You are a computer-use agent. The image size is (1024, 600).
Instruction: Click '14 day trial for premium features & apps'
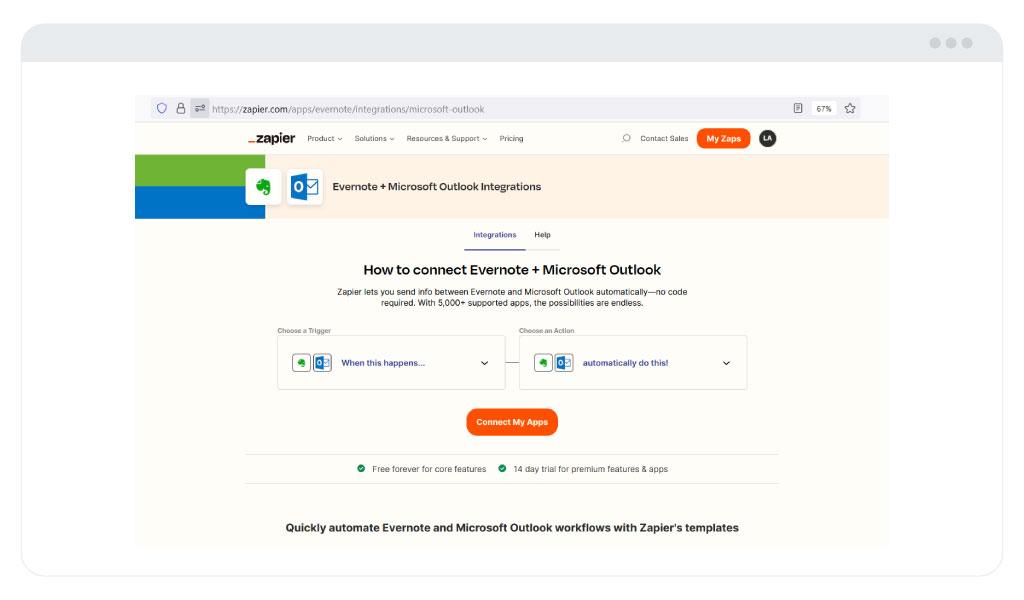click(590, 469)
